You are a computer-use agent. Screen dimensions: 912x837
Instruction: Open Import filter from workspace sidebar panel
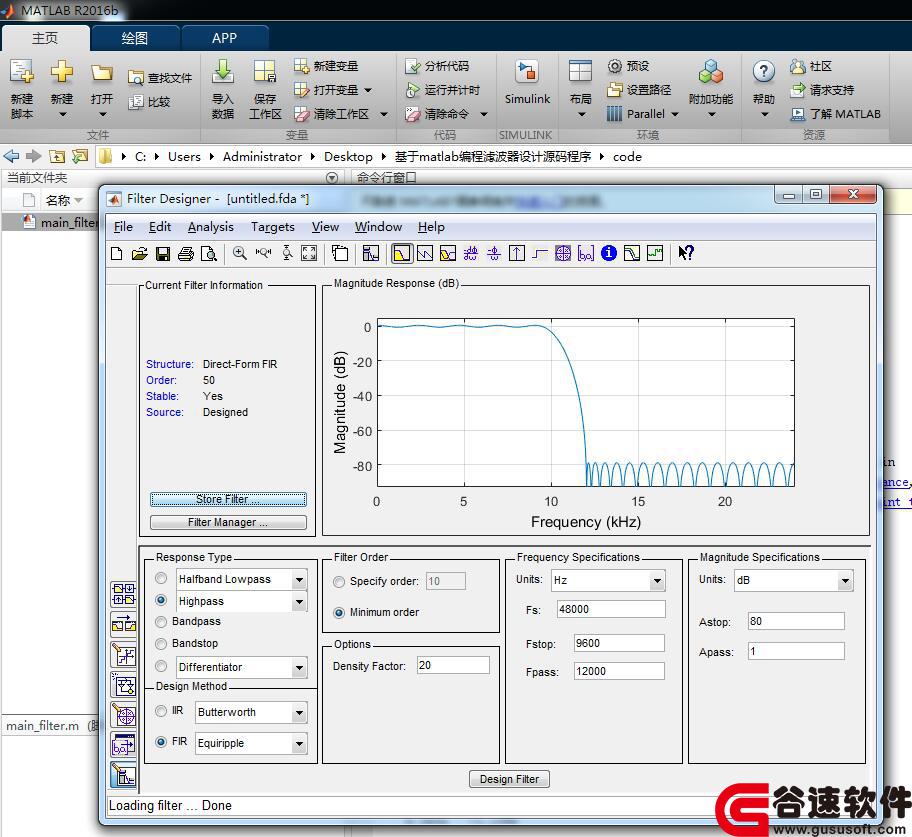pyautogui.click(x=123, y=745)
